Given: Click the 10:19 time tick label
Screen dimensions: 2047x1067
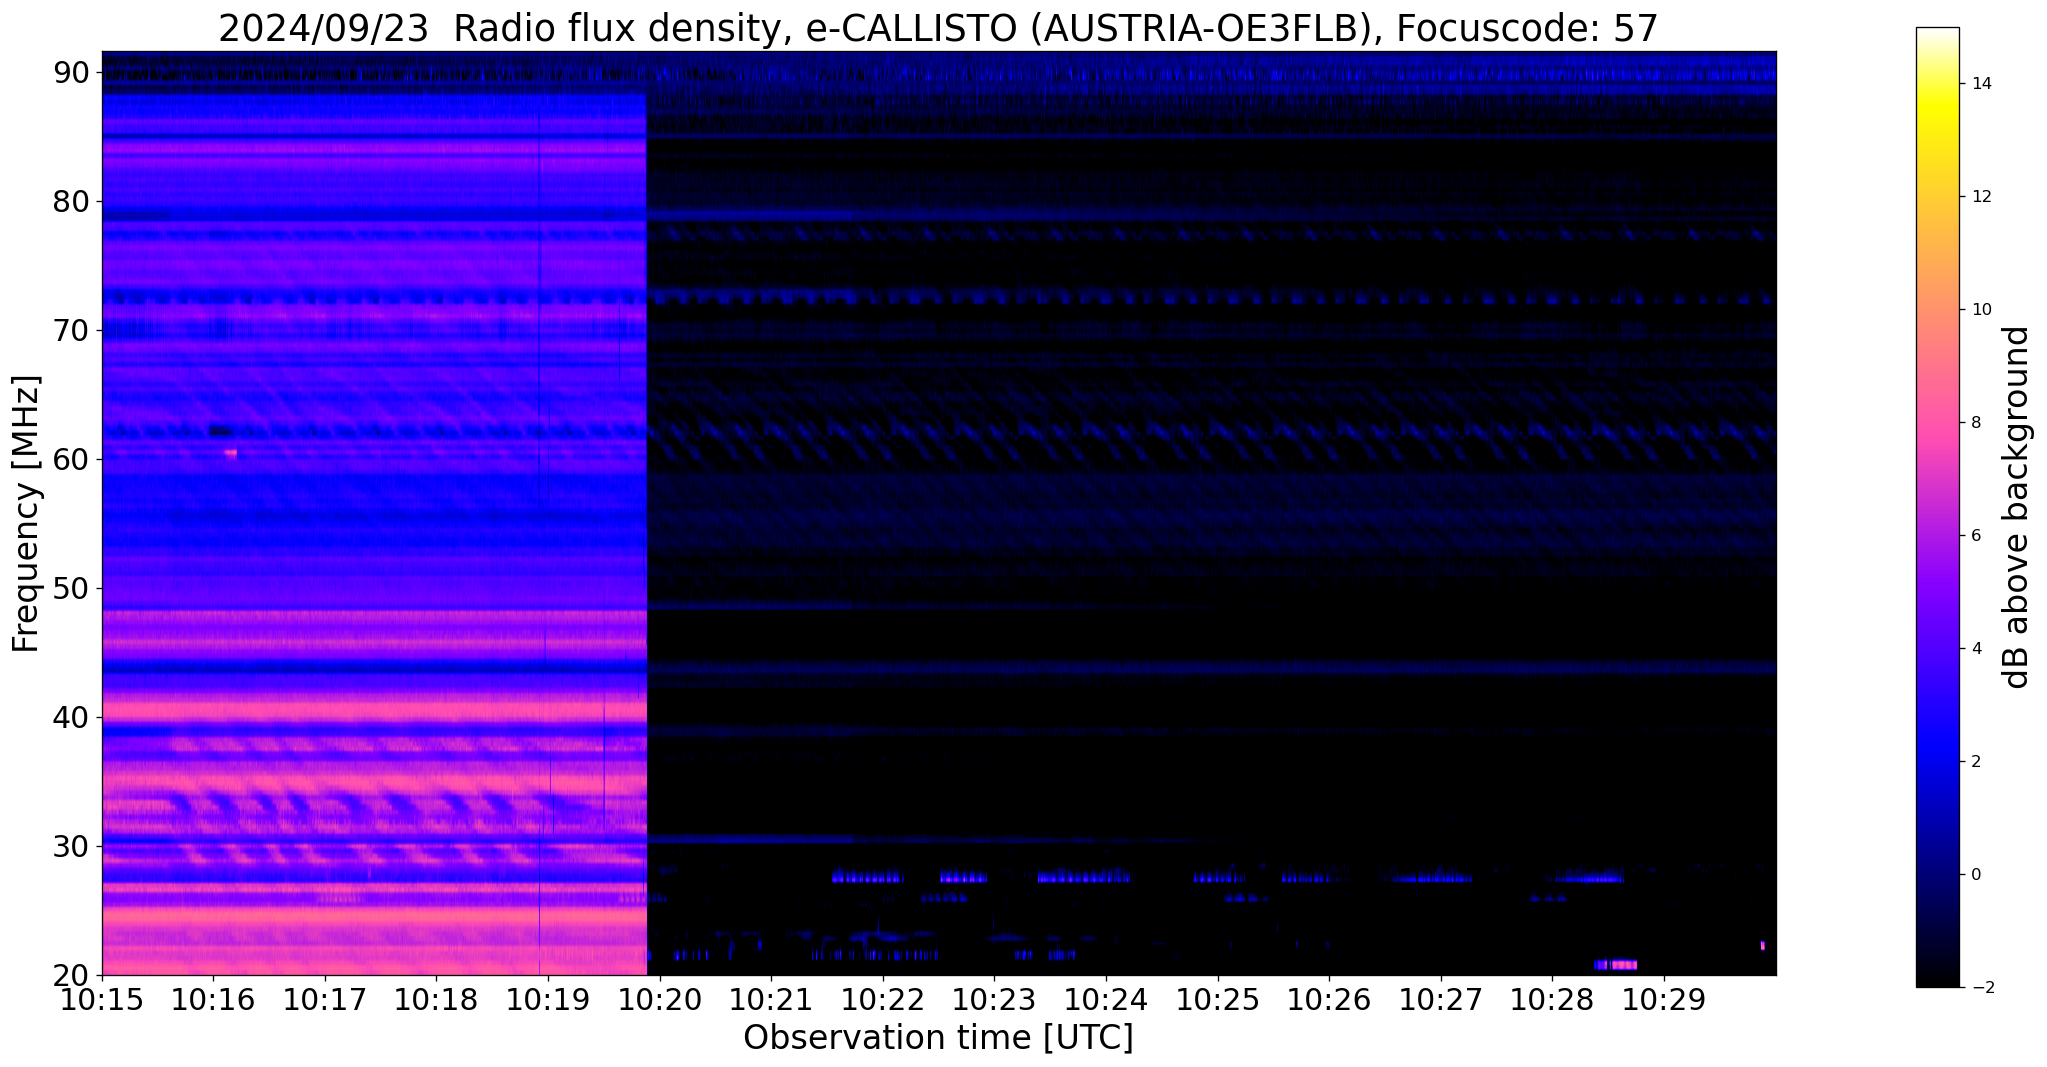Looking at the screenshot, I should [x=548, y=999].
